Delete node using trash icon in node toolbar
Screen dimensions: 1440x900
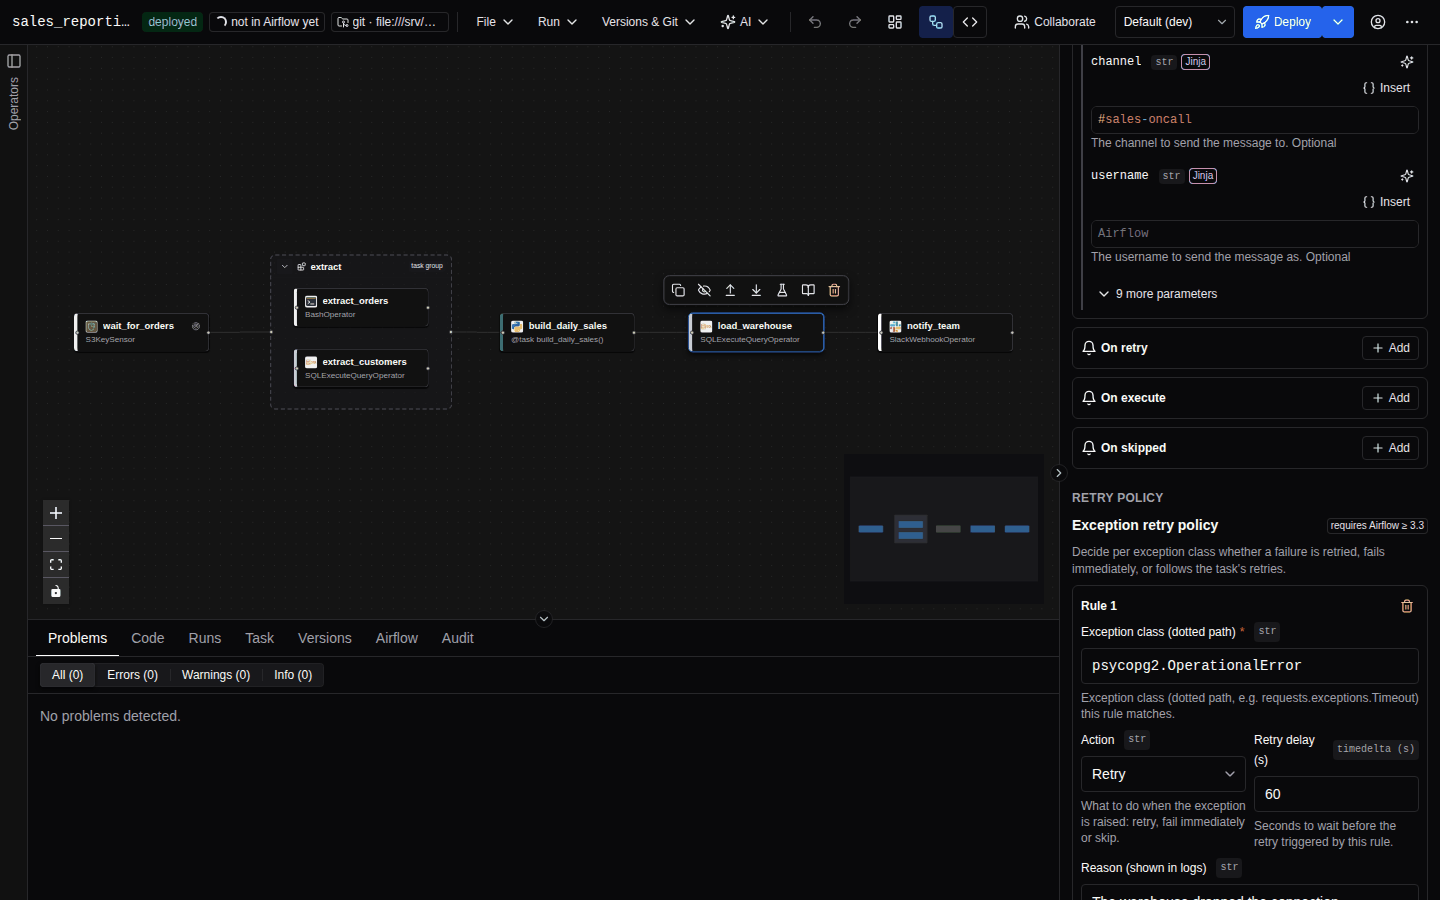click(834, 290)
